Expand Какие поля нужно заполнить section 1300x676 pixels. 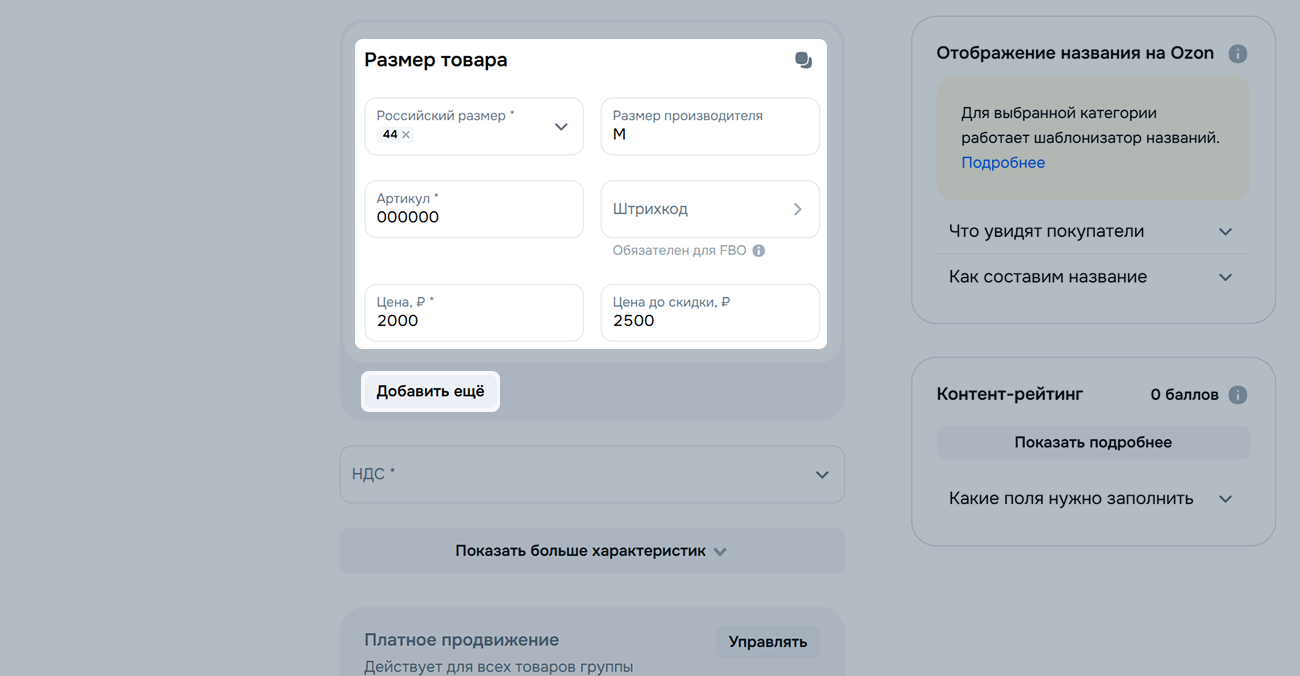[1092, 499]
